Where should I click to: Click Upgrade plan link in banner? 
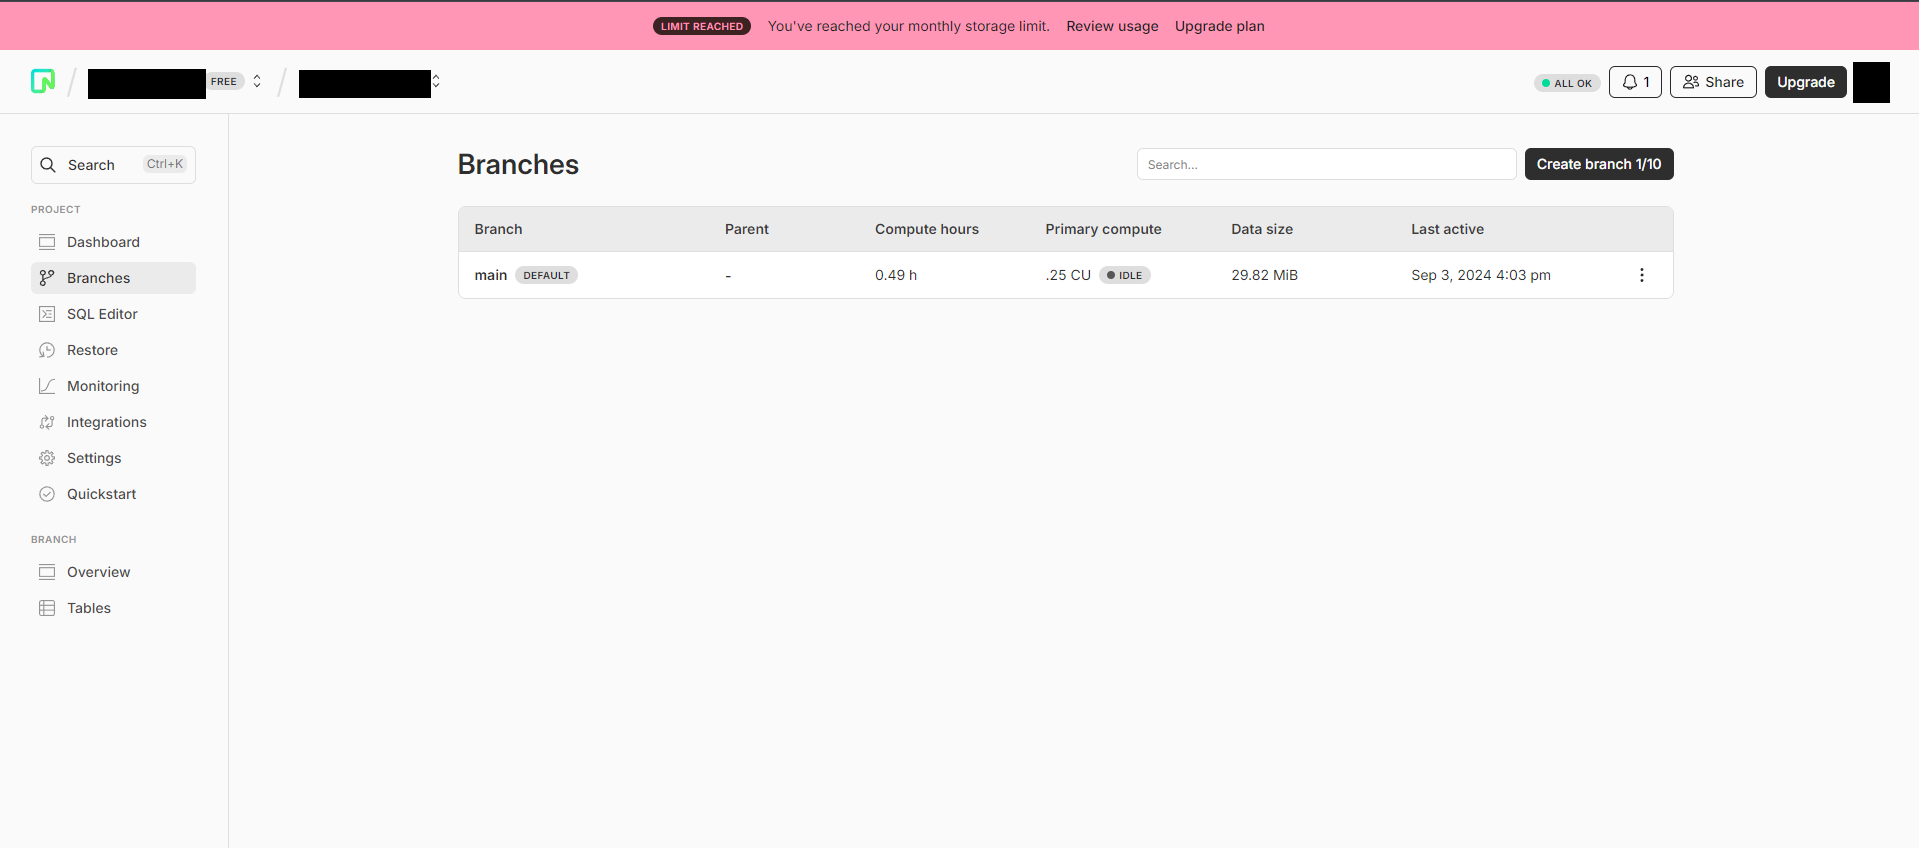tap(1219, 26)
